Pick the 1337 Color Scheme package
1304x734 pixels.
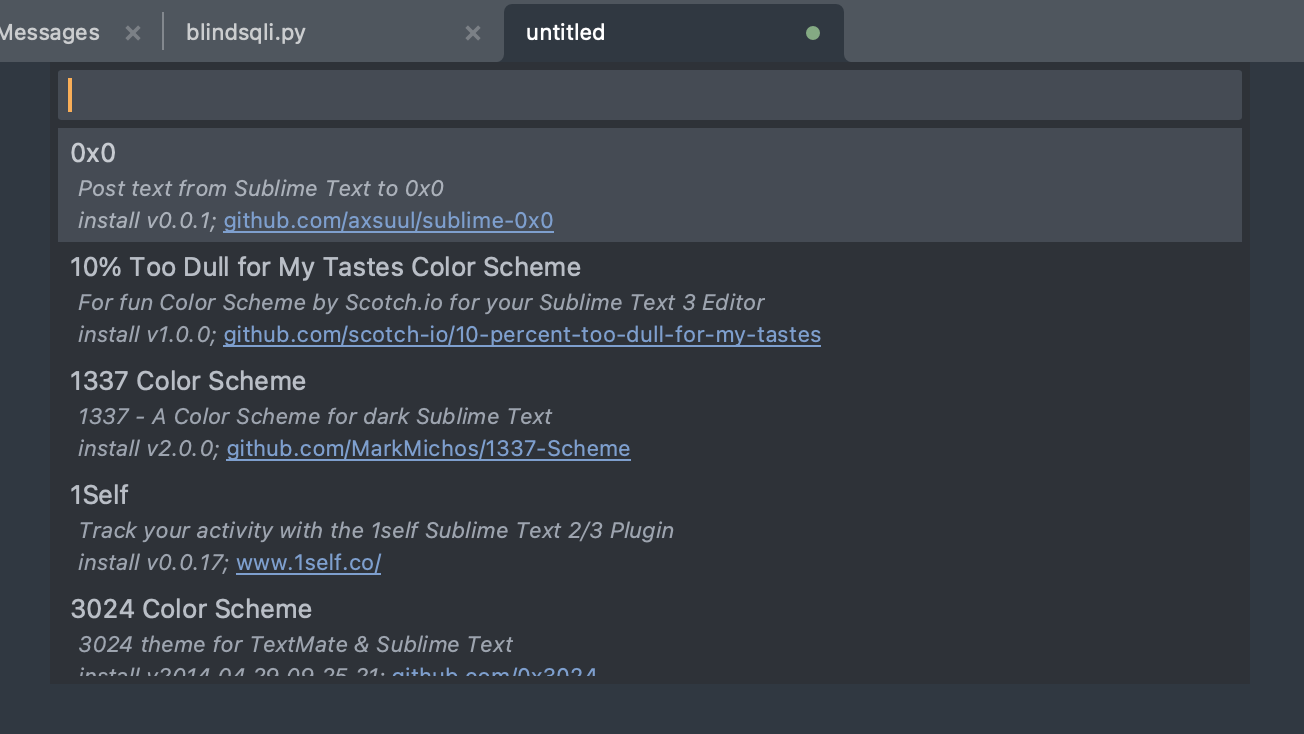pos(188,381)
